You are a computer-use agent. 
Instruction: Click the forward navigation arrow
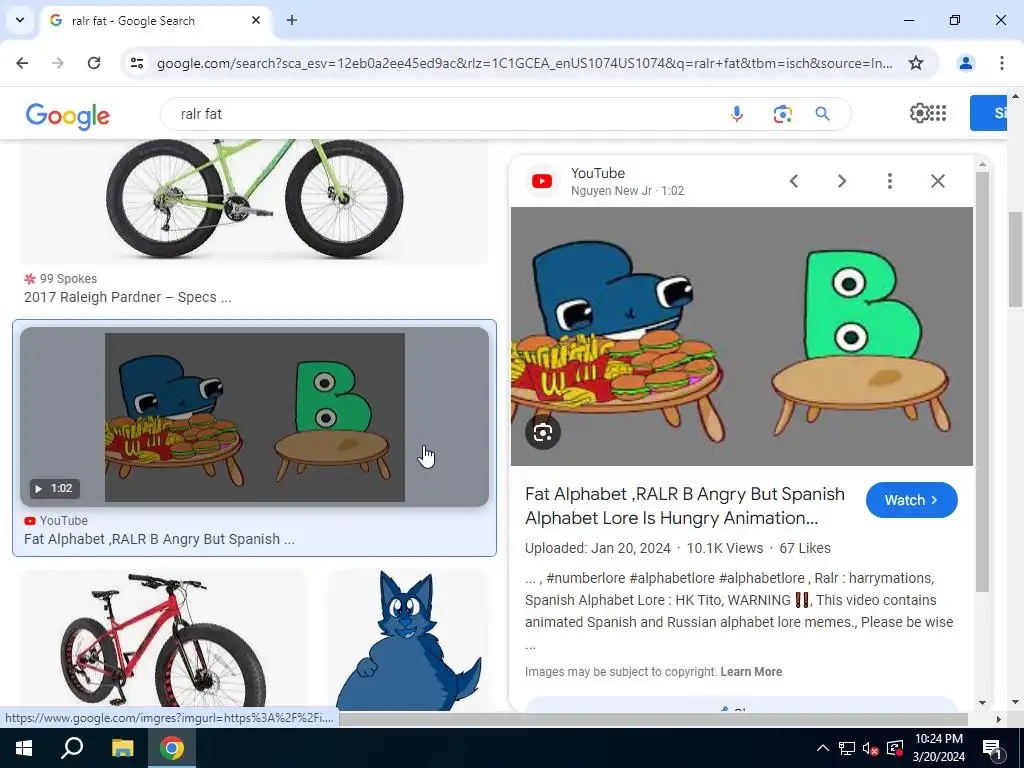58,63
